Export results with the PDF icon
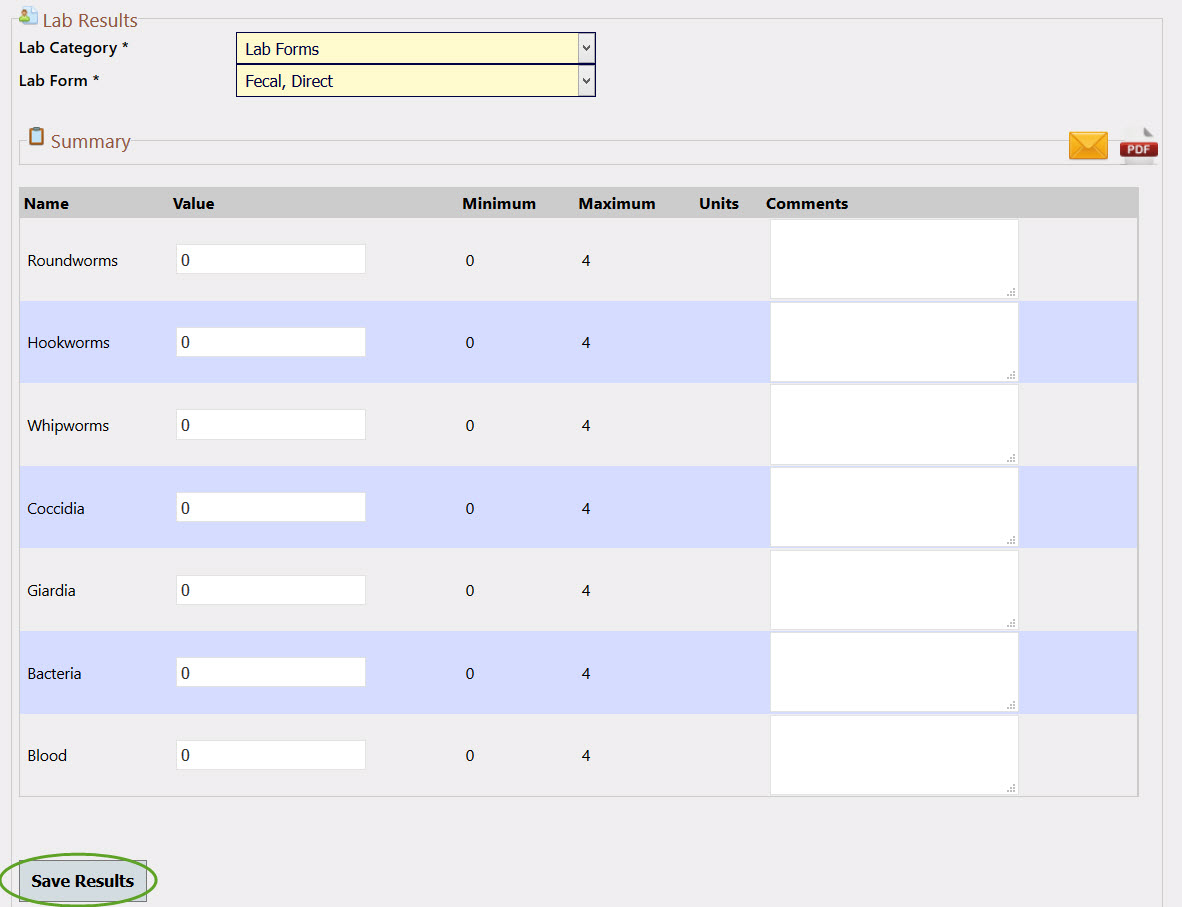The height and width of the screenshot is (907, 1182). 1138,146
